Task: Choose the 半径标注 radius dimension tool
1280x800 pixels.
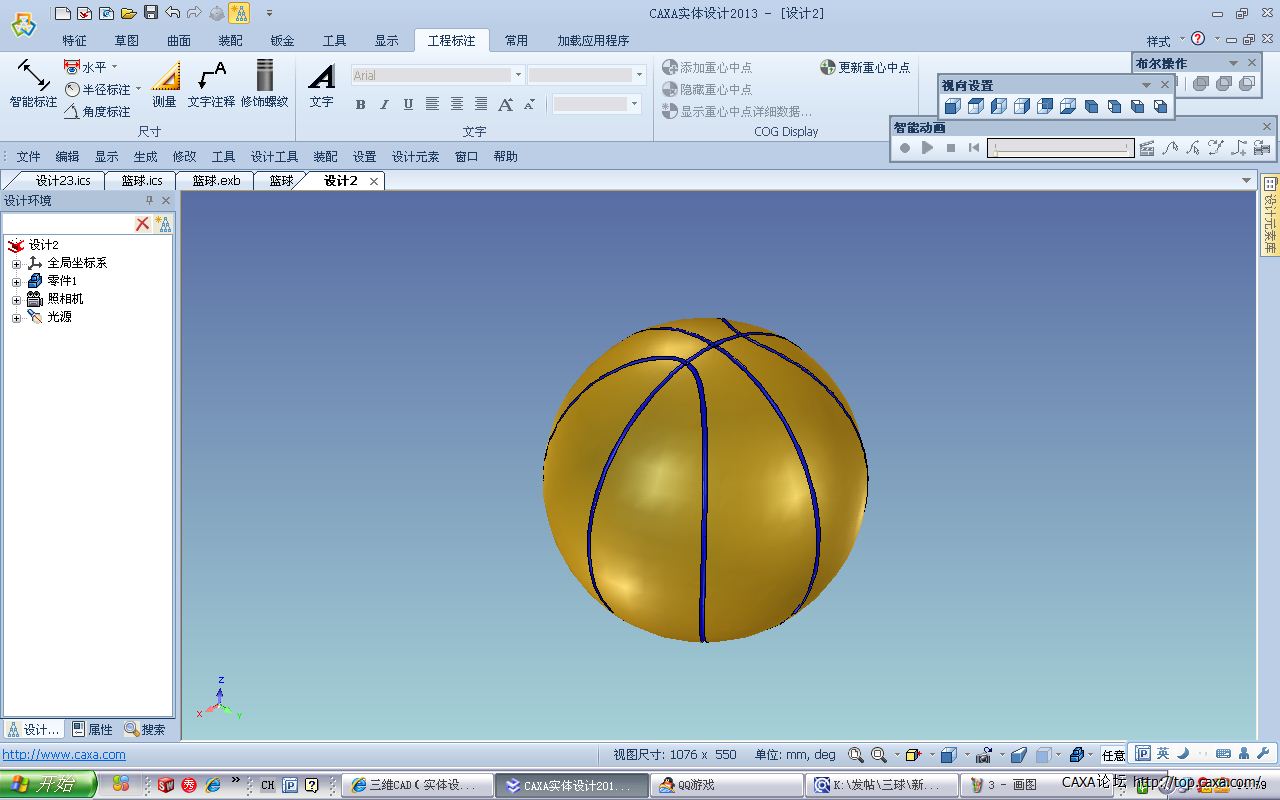Action: click(98, 90)
